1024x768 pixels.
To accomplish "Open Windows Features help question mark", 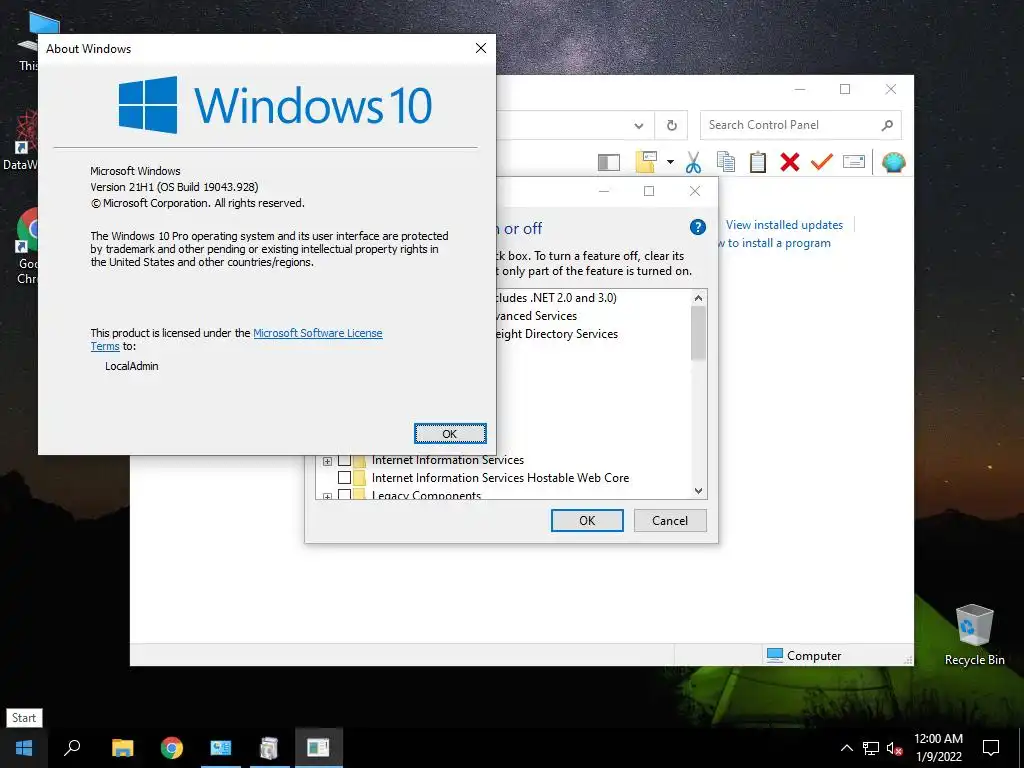I will (697, 227).
